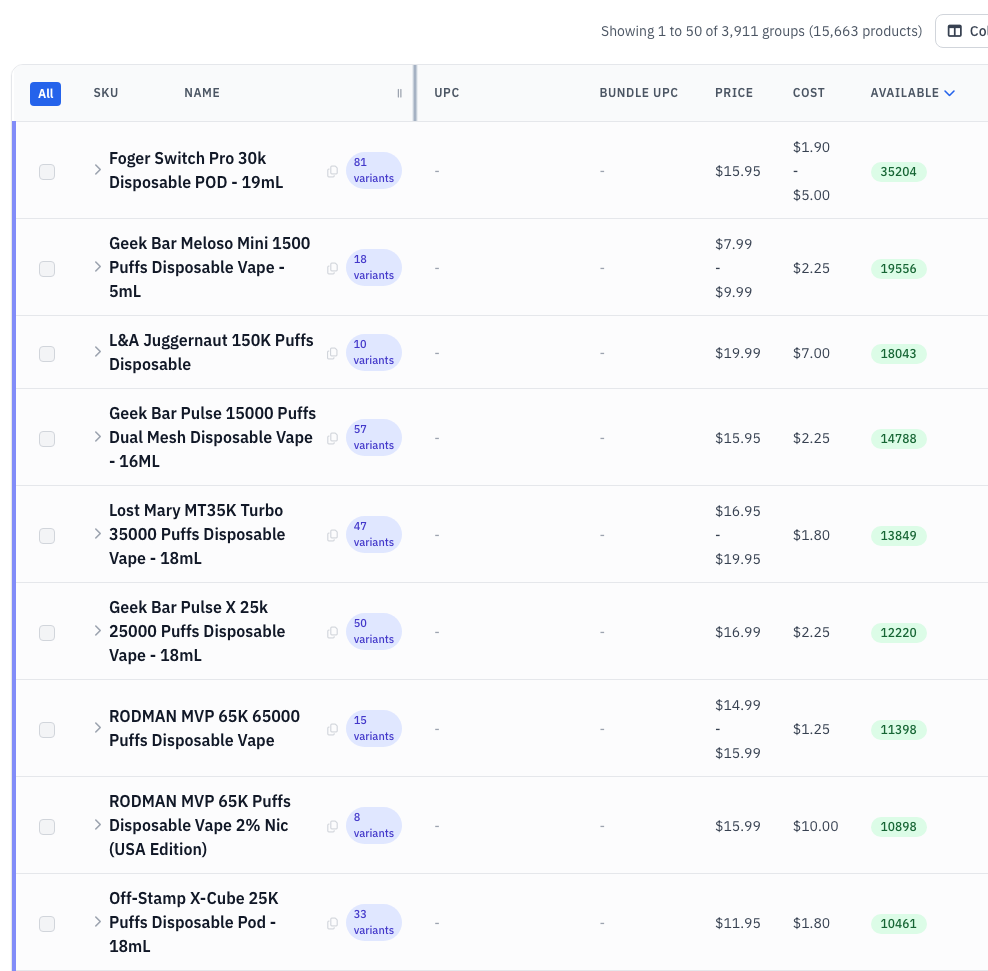Click the columns icon button at top right

[955, 31]
